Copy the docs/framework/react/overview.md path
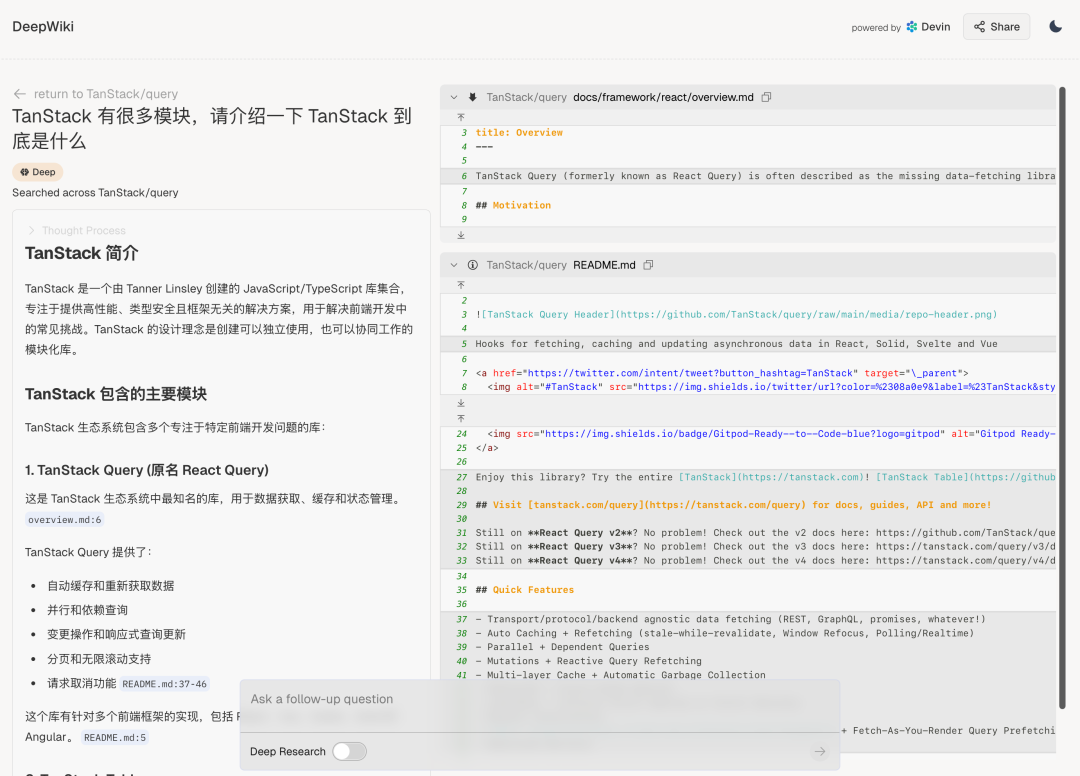The image size is (1080, 776). click(x=766, y=98)
